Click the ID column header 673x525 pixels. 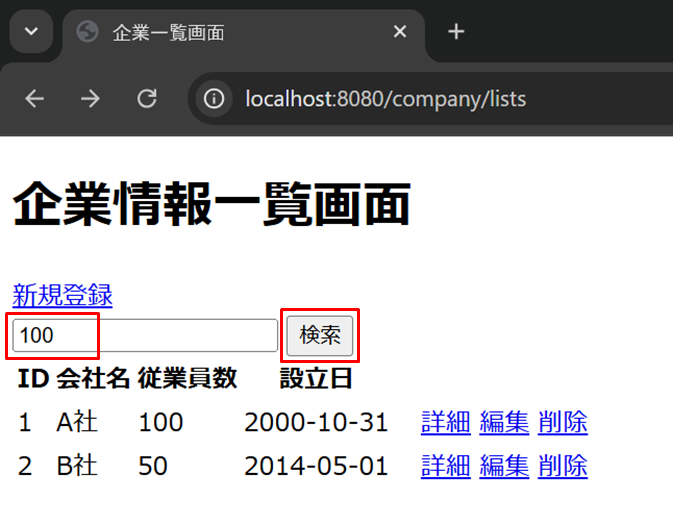pyautogui.click(x=33, y=379)
